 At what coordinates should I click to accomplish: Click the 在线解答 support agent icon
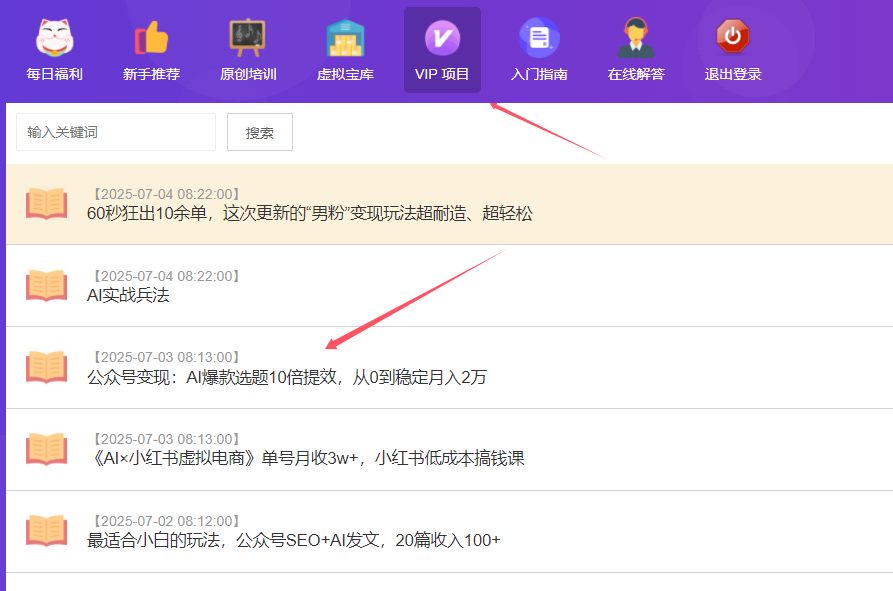[x=636, y=38]
